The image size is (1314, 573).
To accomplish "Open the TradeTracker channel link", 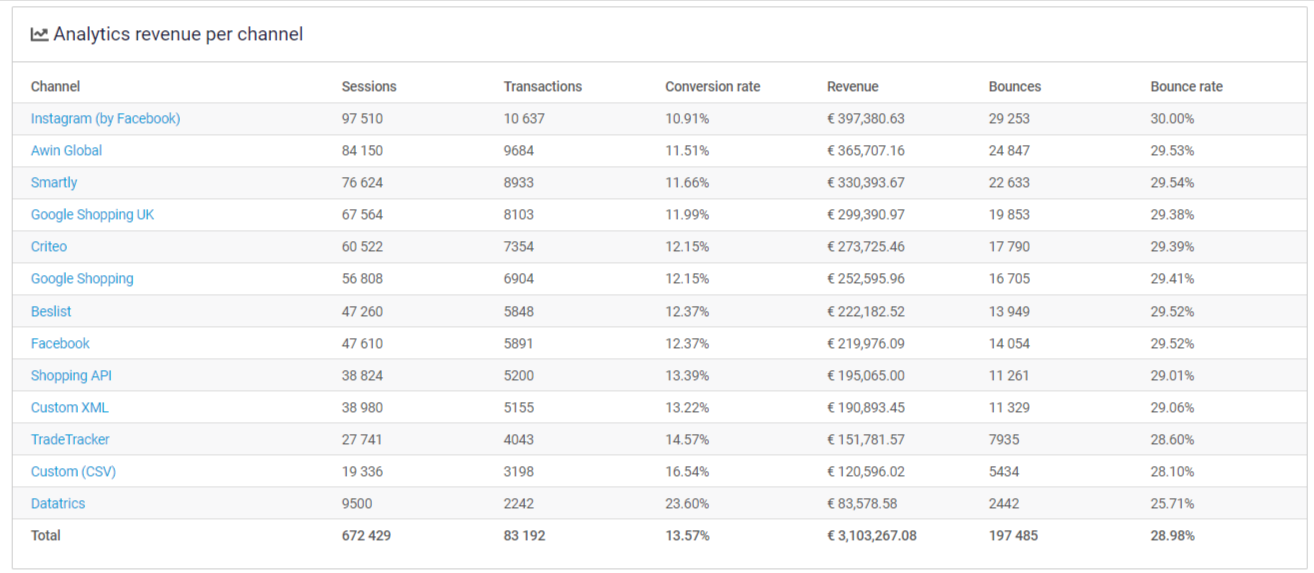I will coord(70,439).
